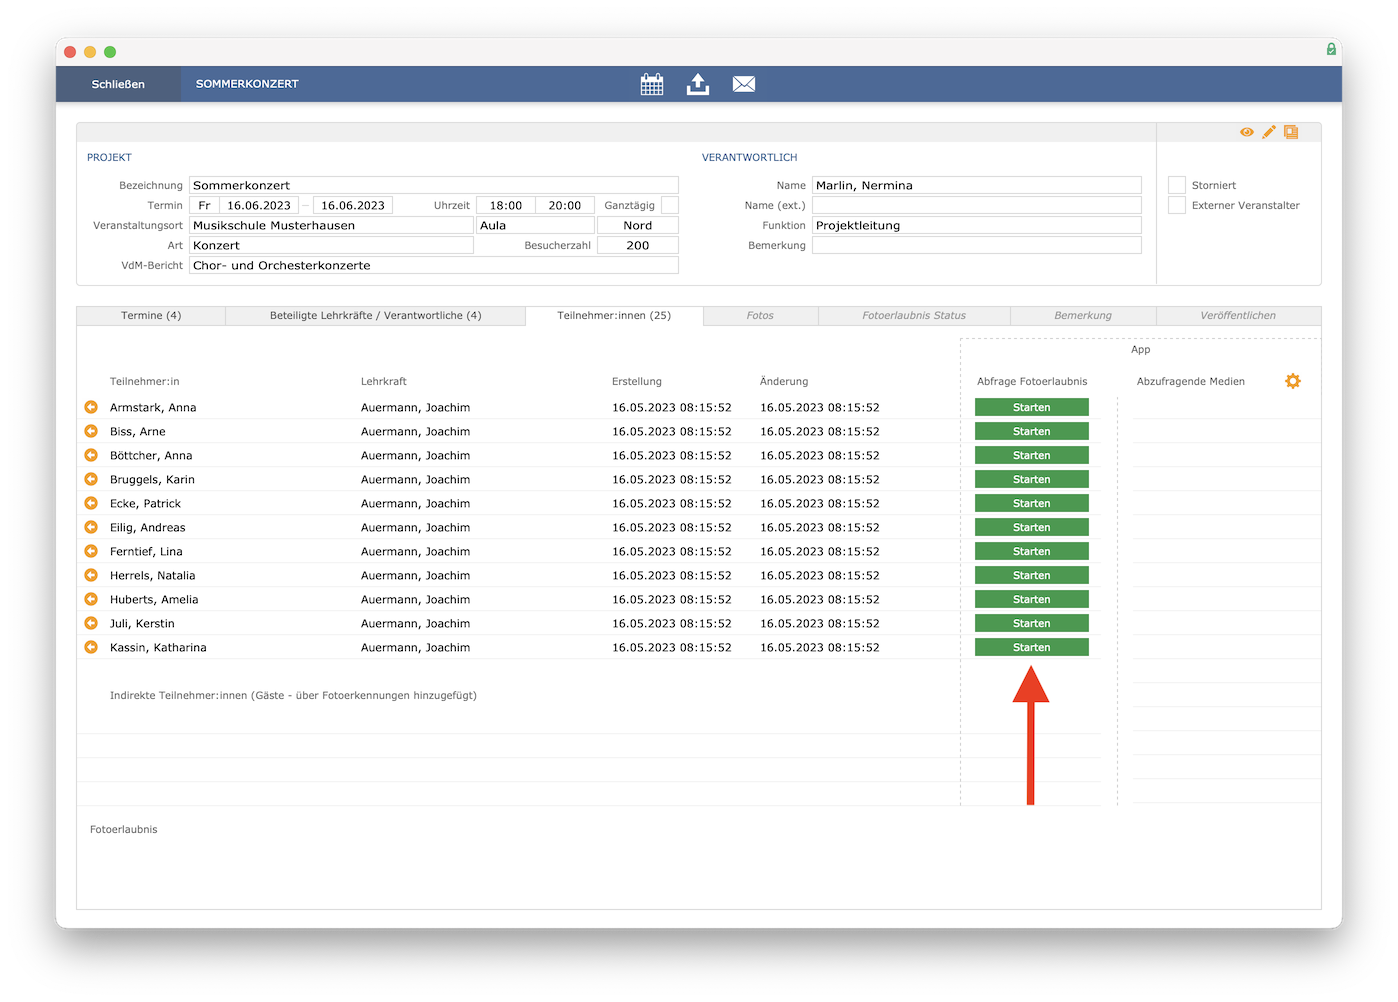Click VdM-Bericht field Chor- und Orchesterkonzerte

[x=434, y=265]
